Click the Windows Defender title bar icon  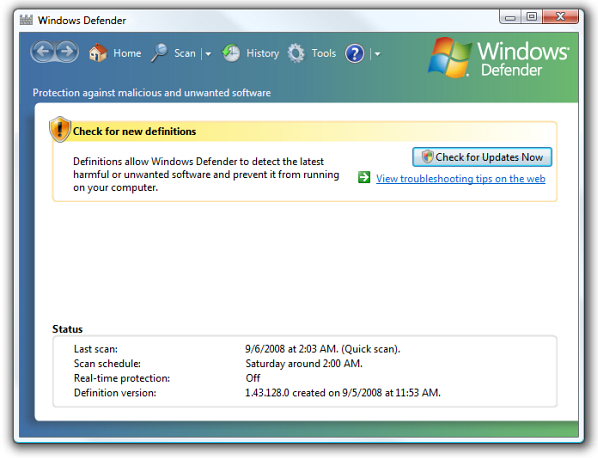26,20
